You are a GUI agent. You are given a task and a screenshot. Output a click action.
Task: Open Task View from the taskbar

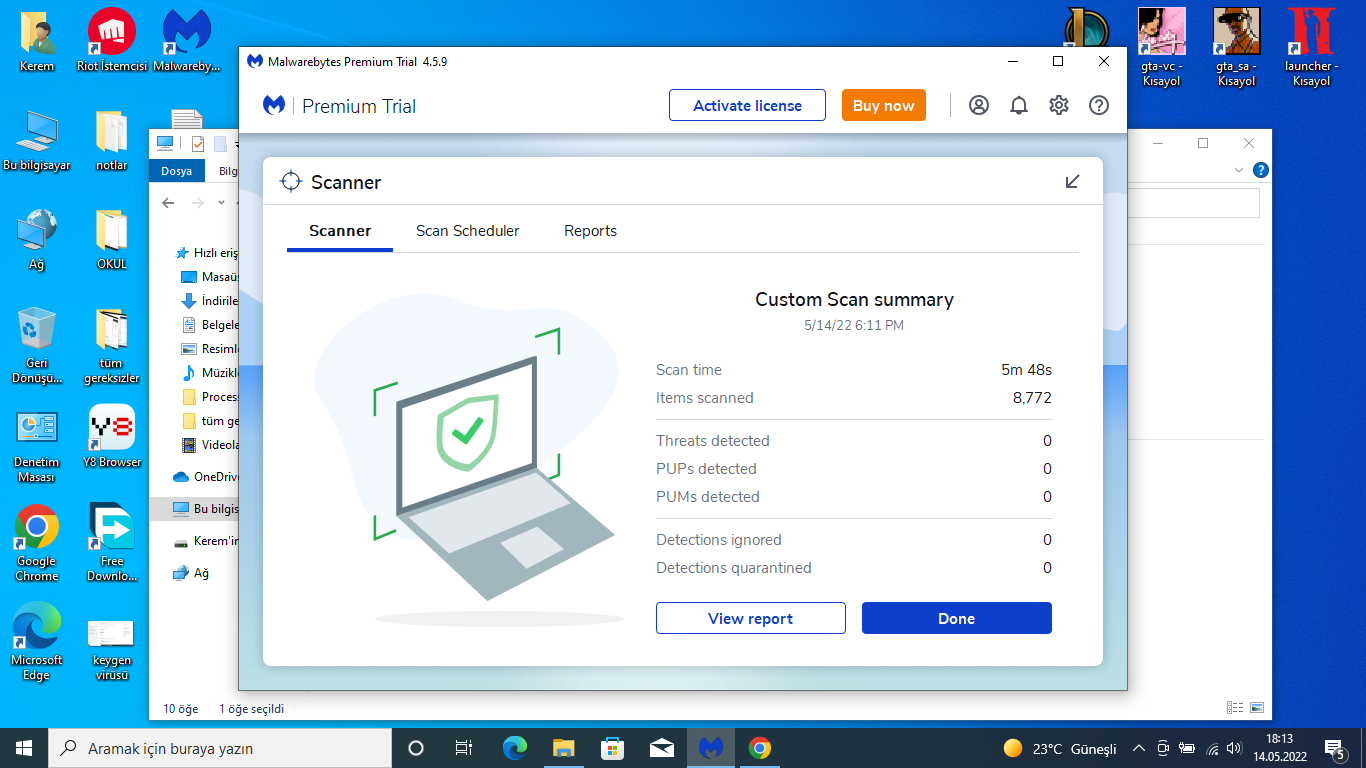[464, 748]
